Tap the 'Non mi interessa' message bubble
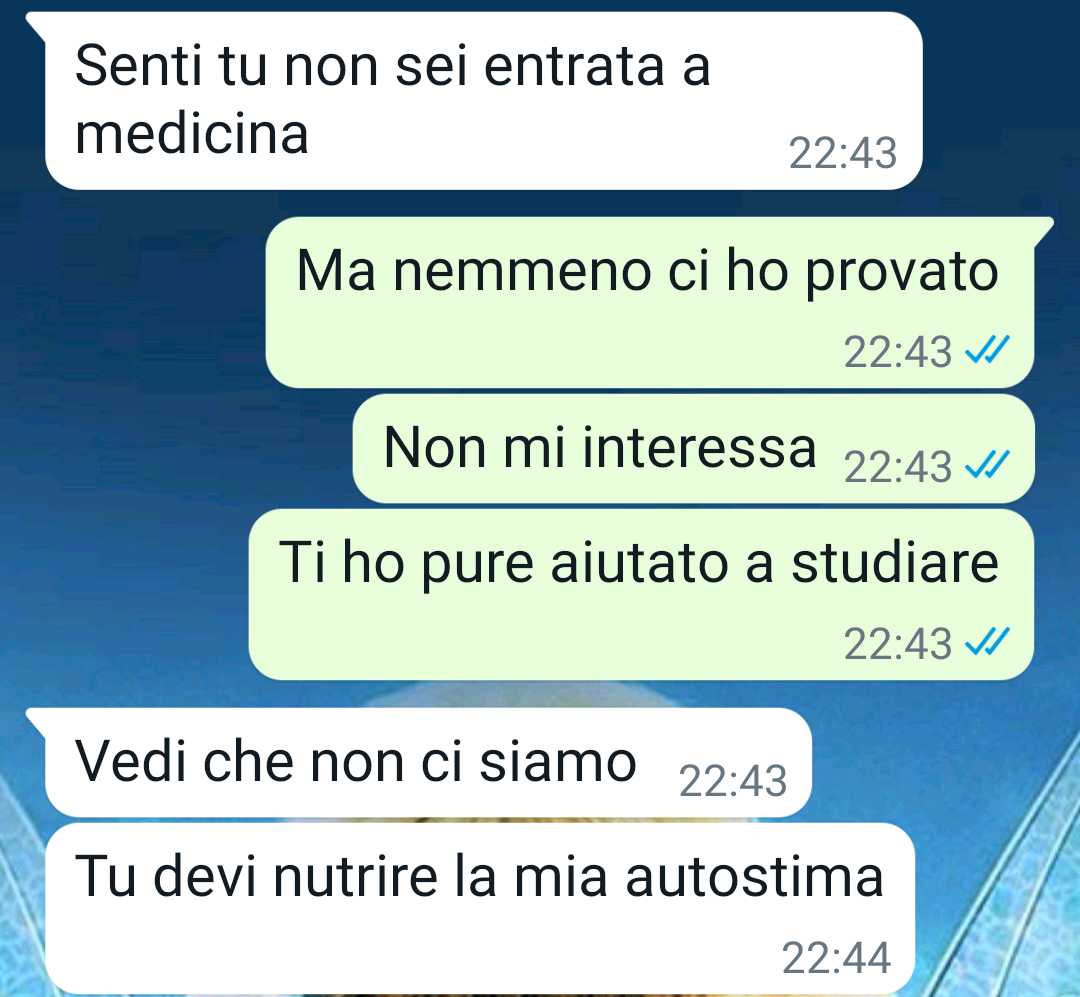This screenshot has height=997, width=1080. [694, 449]
